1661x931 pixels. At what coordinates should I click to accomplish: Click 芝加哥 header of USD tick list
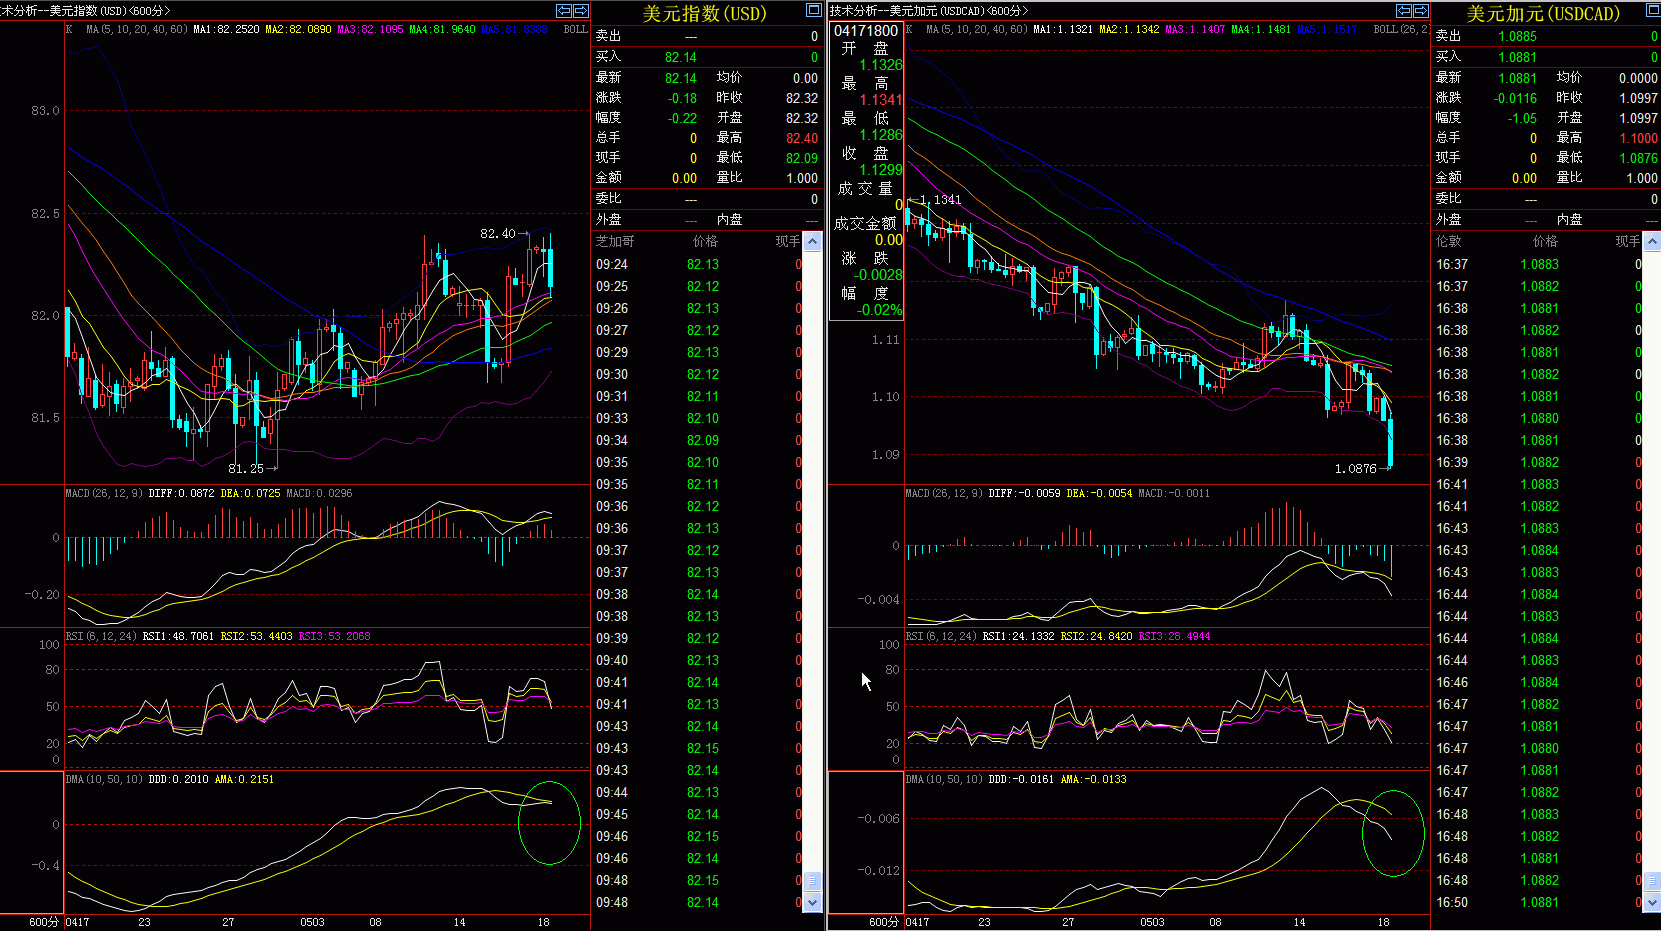click(615, 241)
